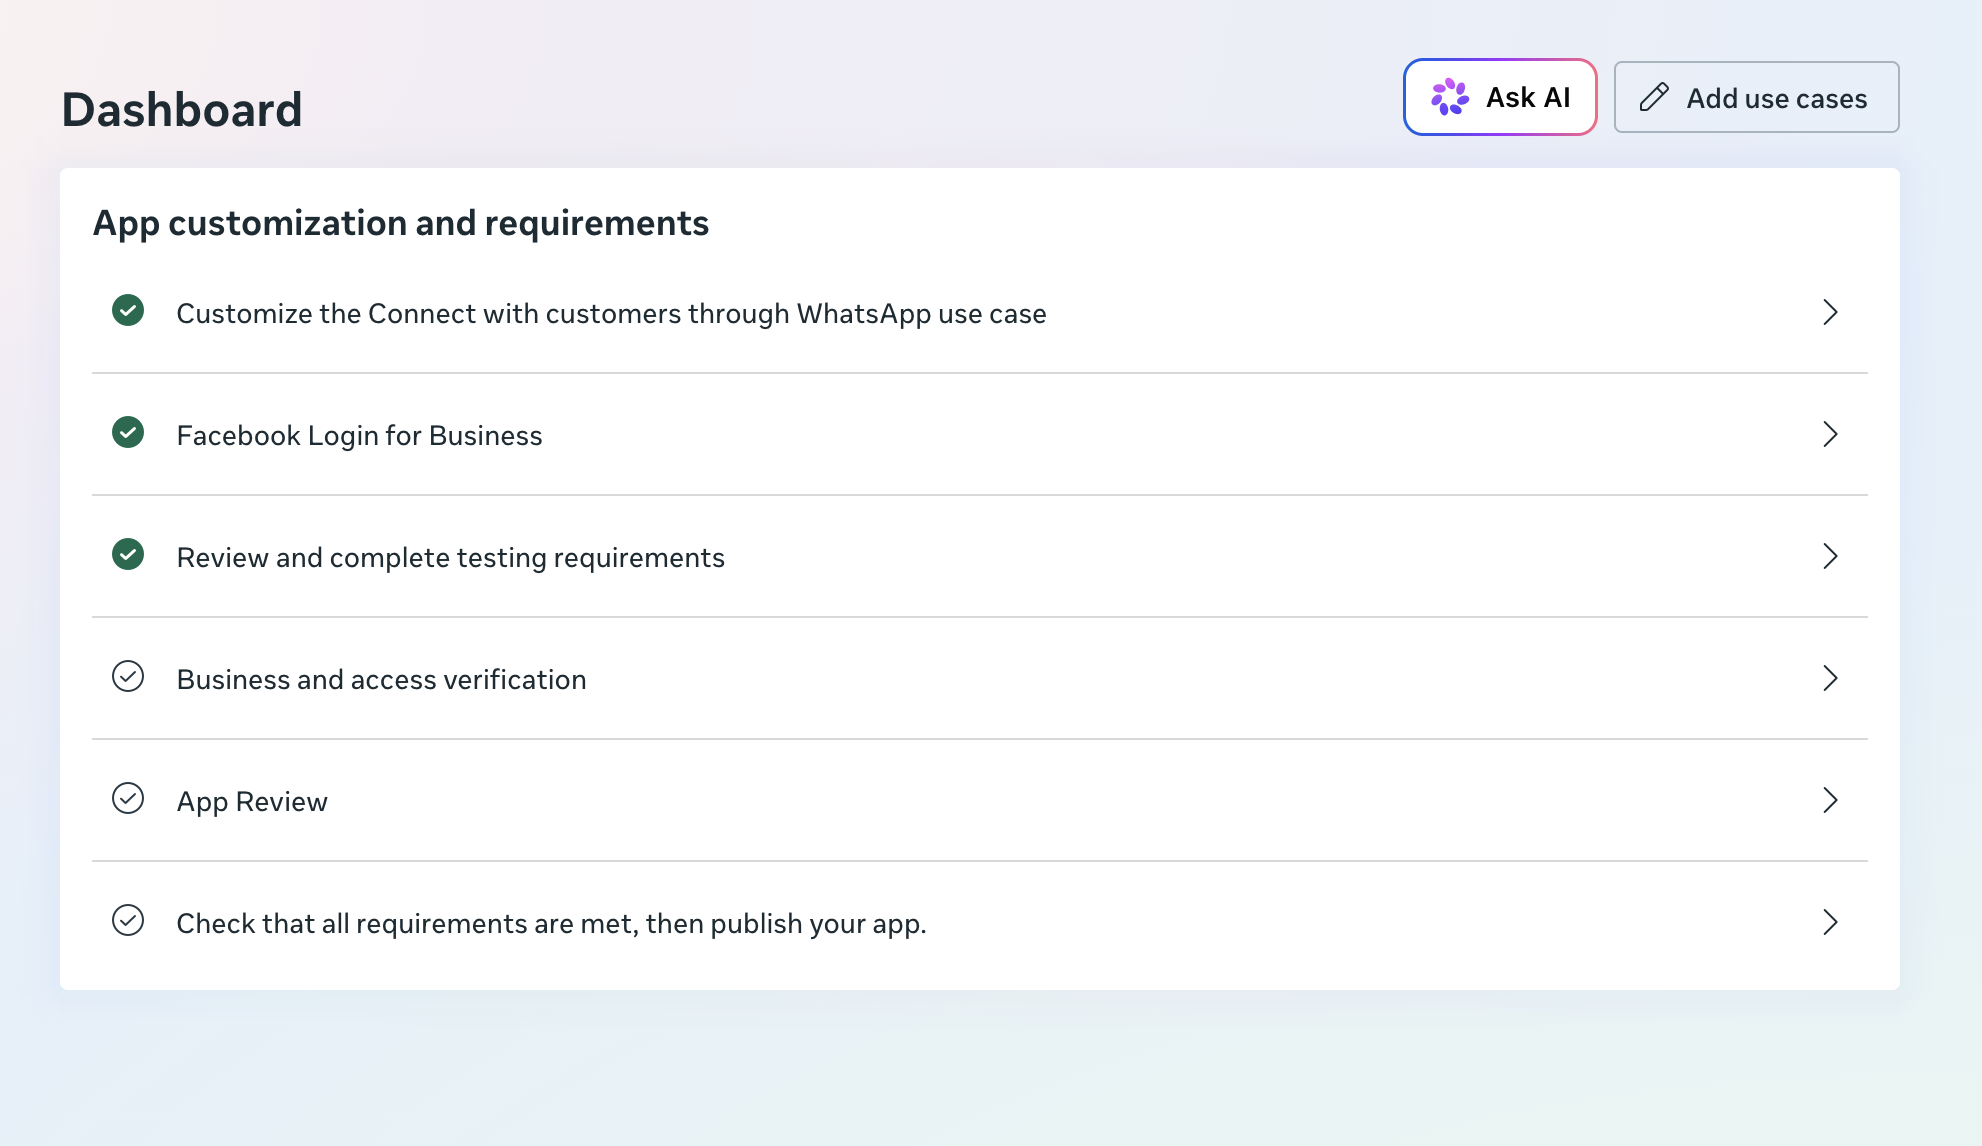1982x1146 pixels.
Task: Select 'Check that all requirements are met' text
Action: [405, 924]
